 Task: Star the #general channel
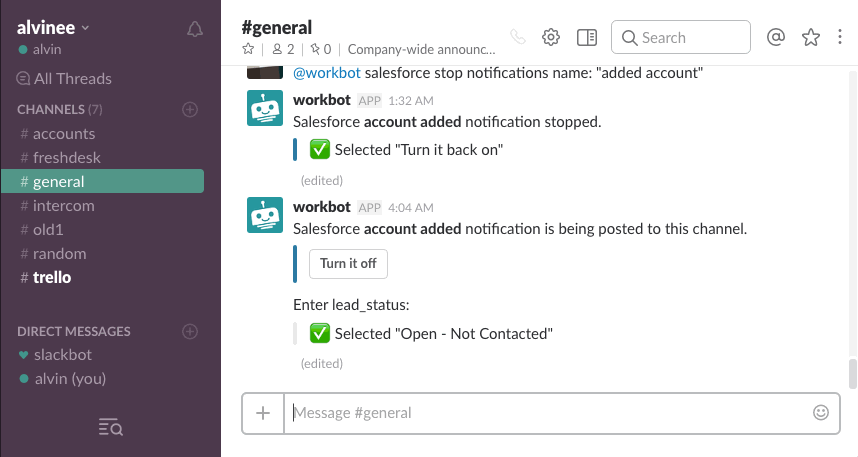click(248, 48)
